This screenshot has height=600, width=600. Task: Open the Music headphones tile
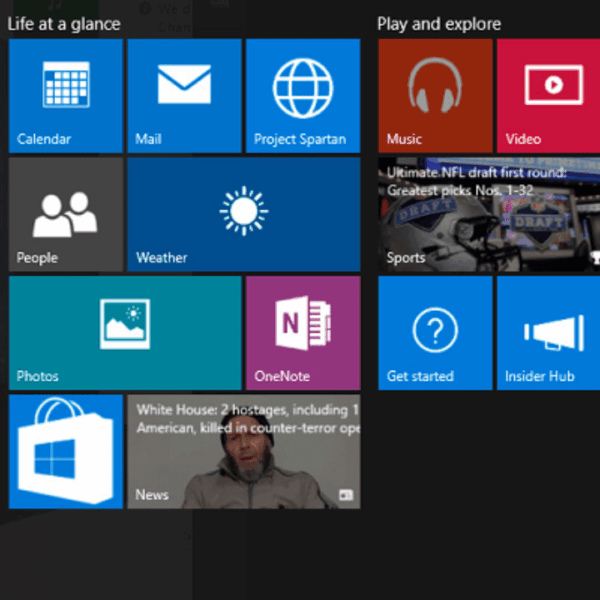coord(435,96)
